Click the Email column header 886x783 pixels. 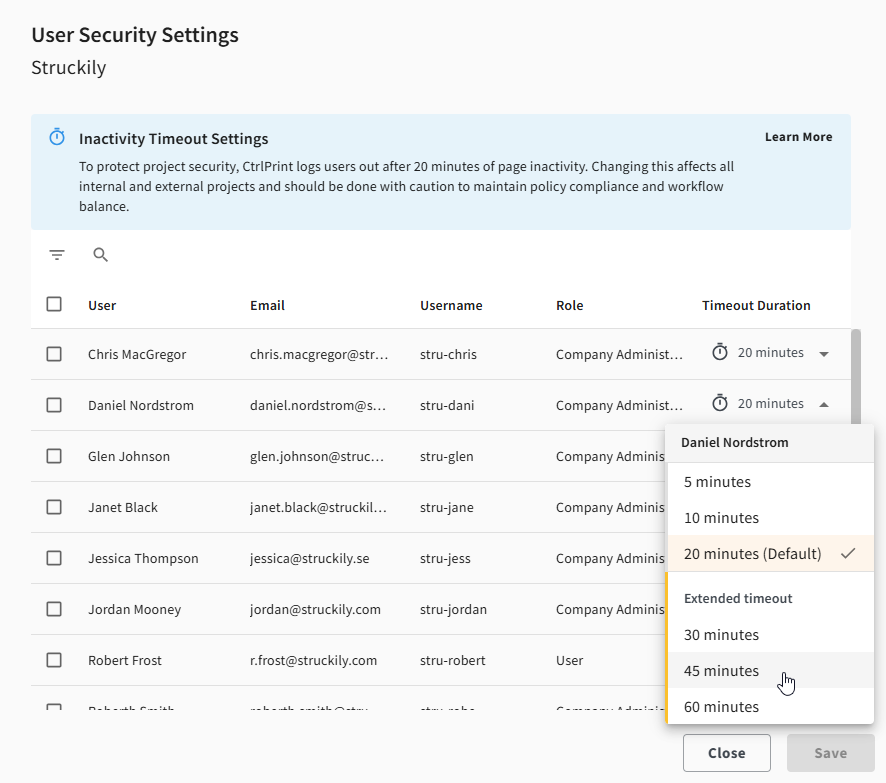[x=267, y=305]
